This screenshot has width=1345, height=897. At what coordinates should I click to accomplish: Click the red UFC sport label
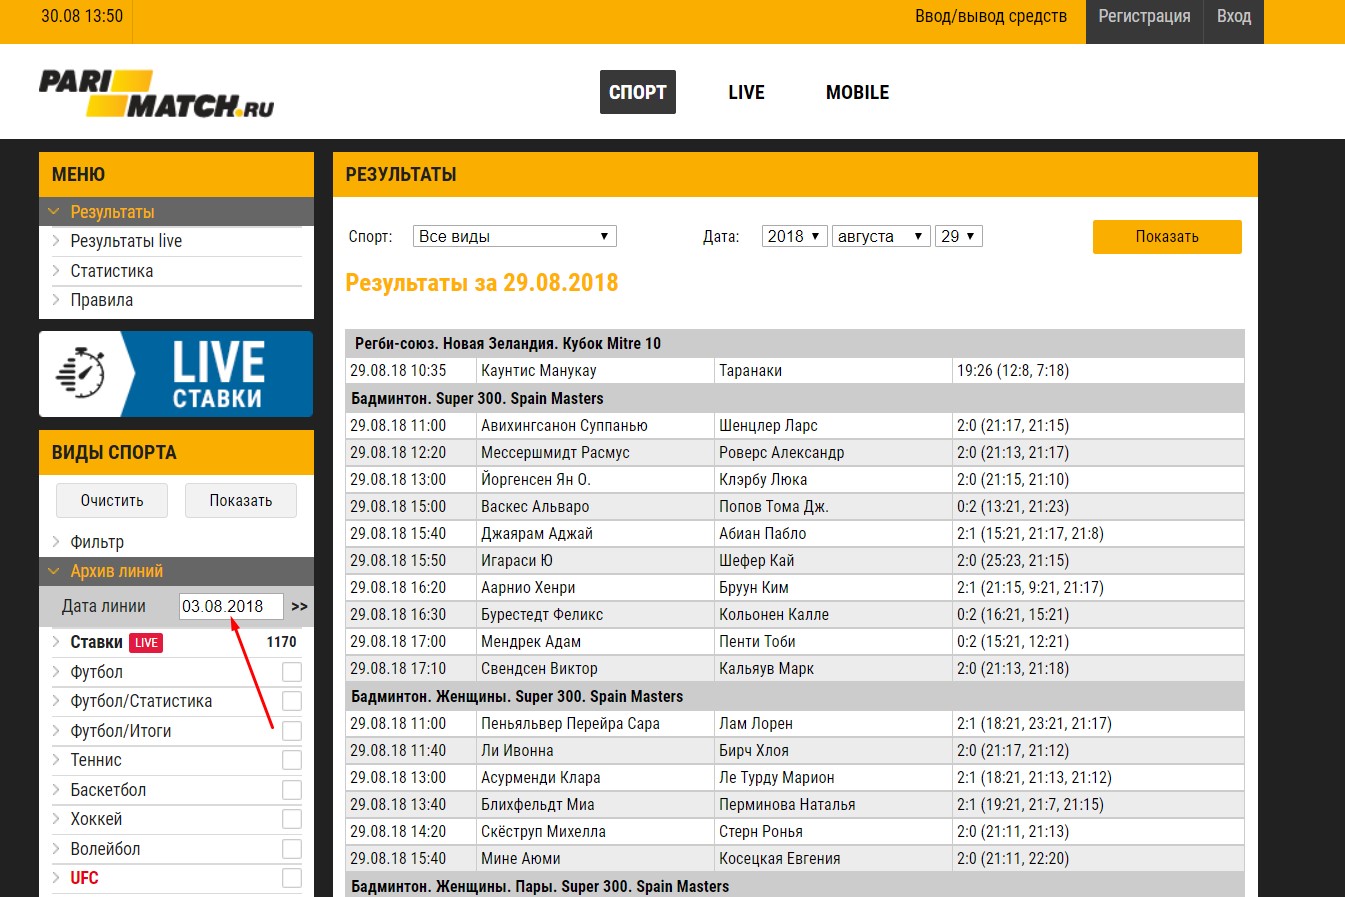pos(84,878)
